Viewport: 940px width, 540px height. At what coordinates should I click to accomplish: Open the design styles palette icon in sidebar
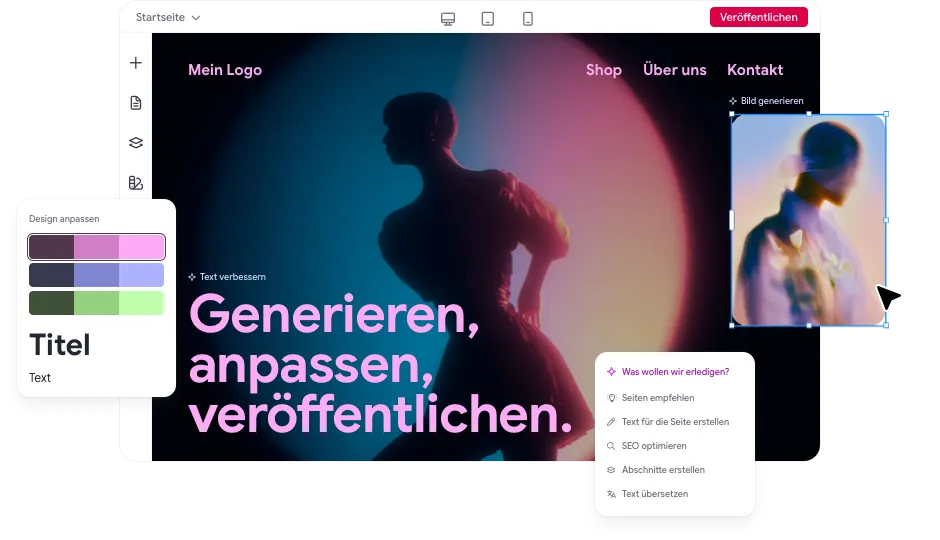pos(136,183)
